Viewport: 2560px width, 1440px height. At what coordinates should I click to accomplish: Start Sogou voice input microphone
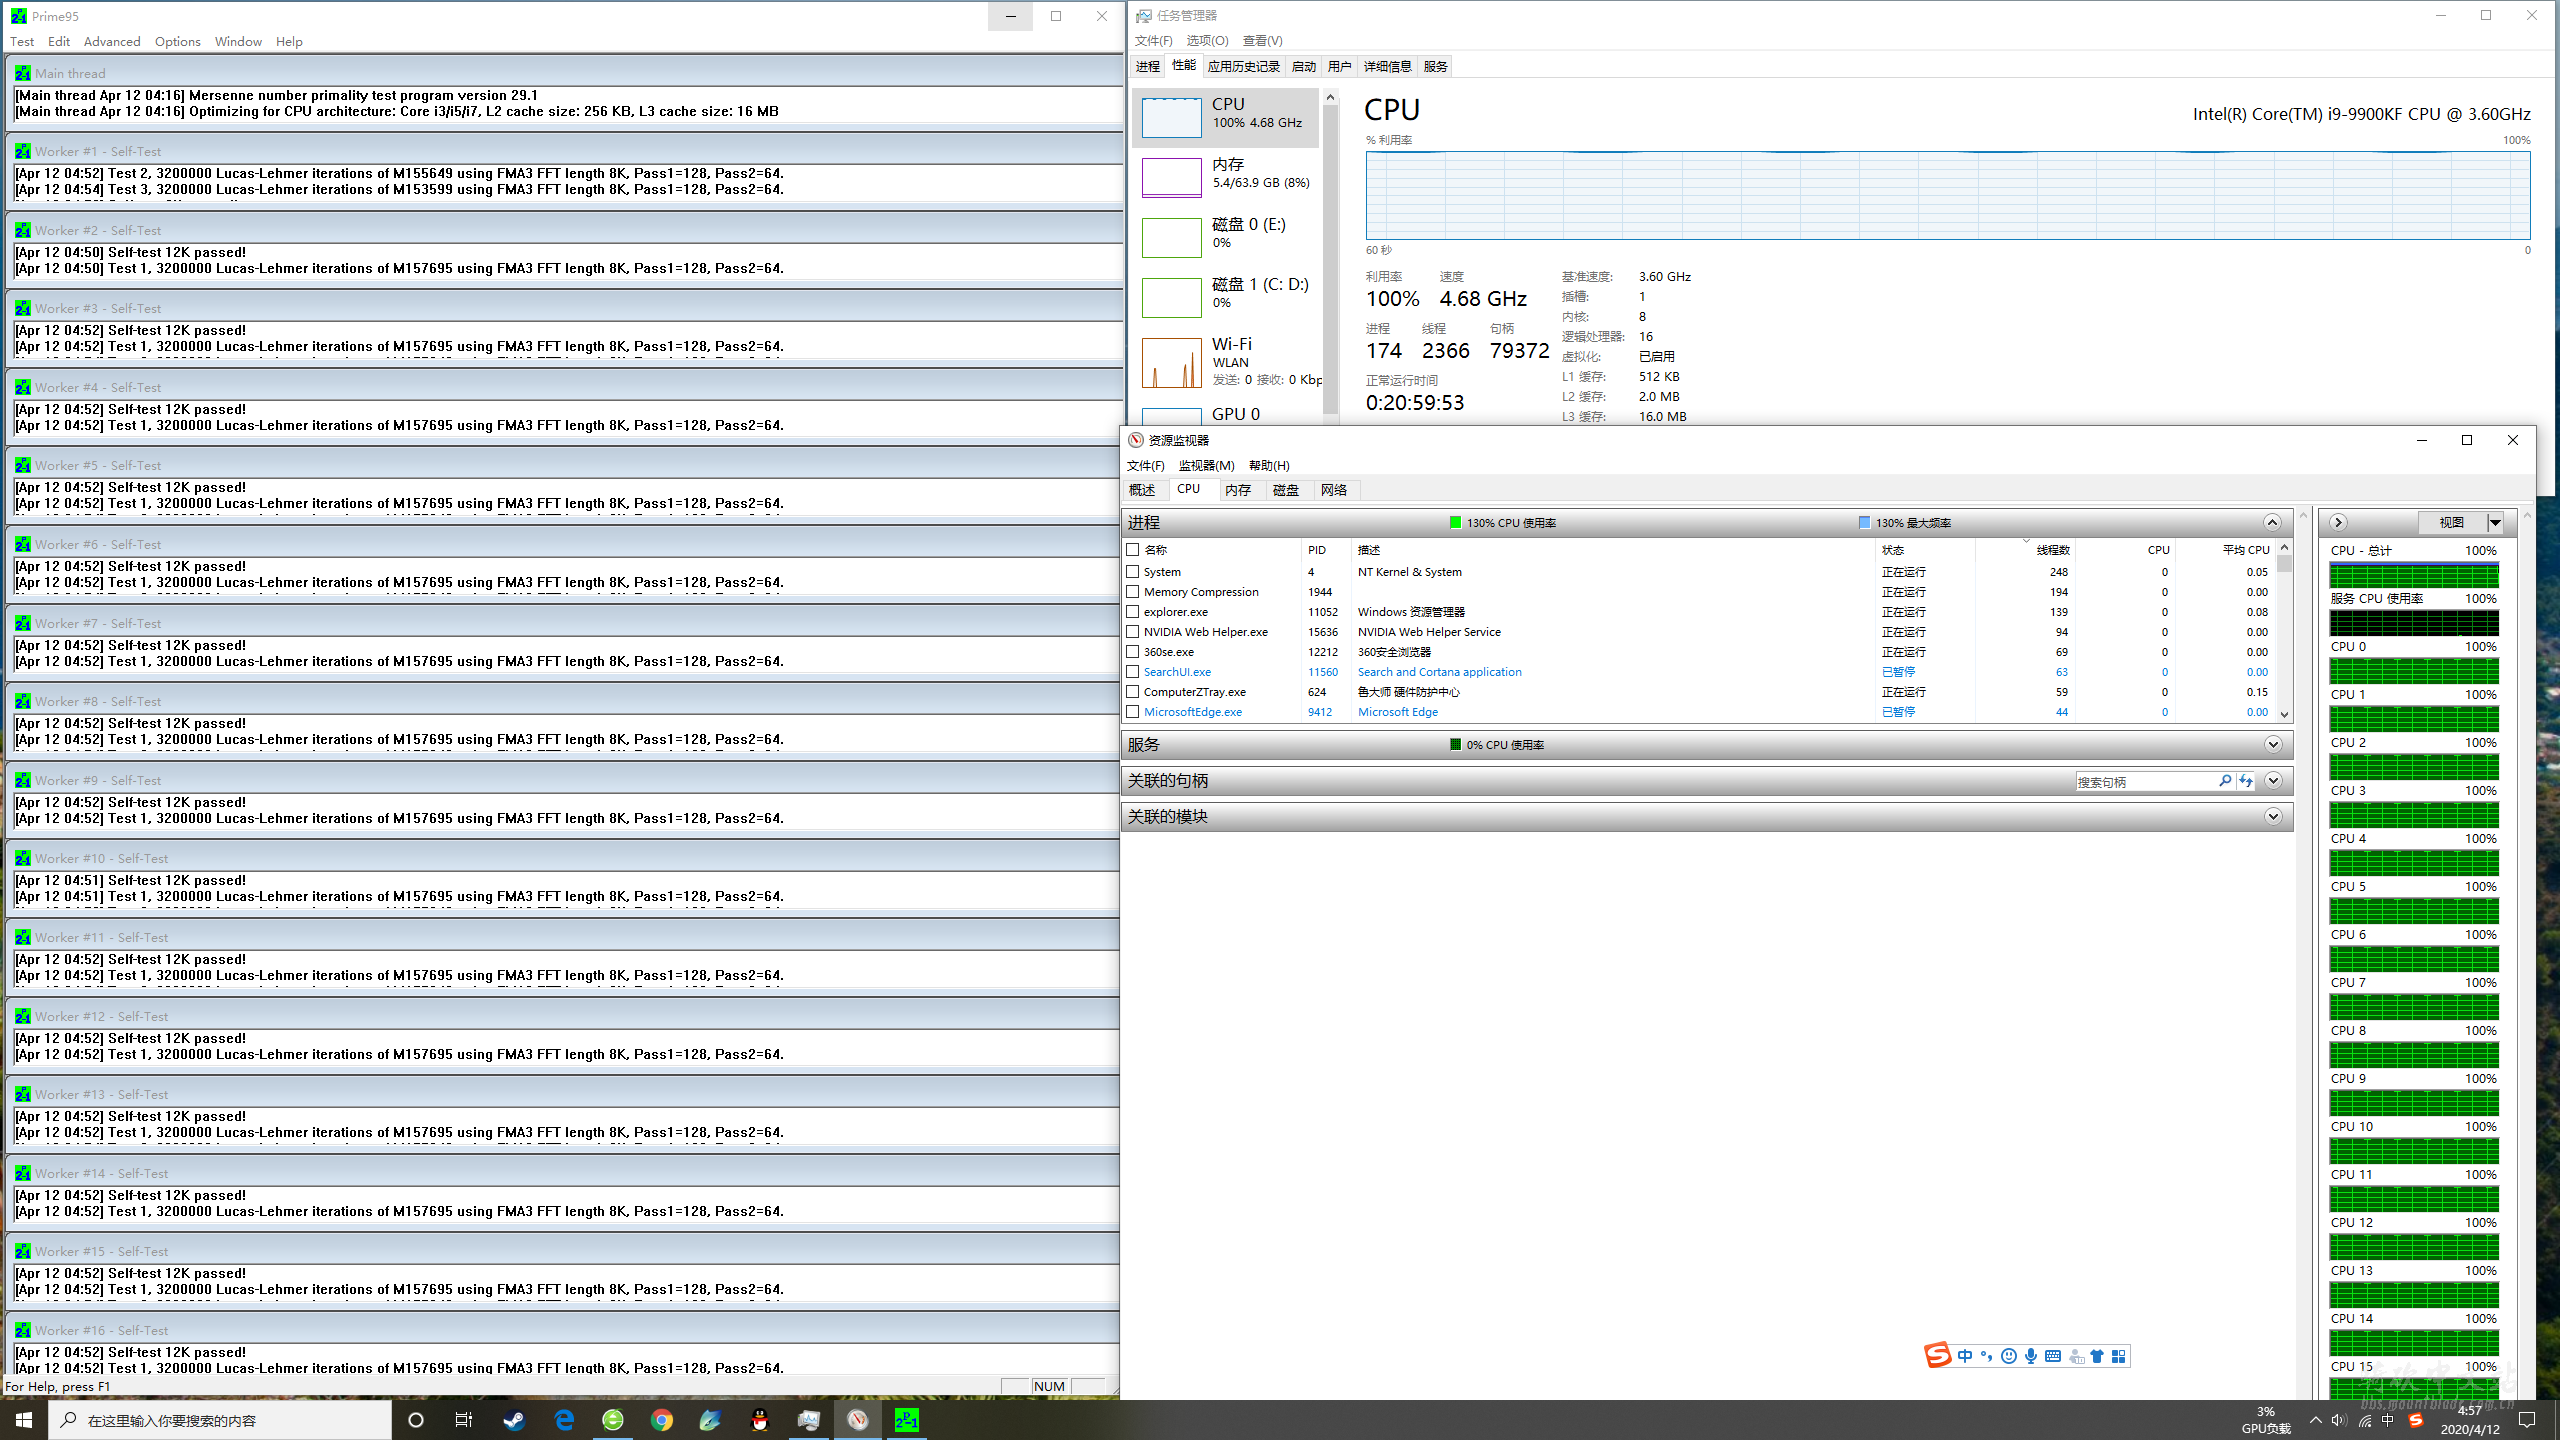click(2031, 1356)
